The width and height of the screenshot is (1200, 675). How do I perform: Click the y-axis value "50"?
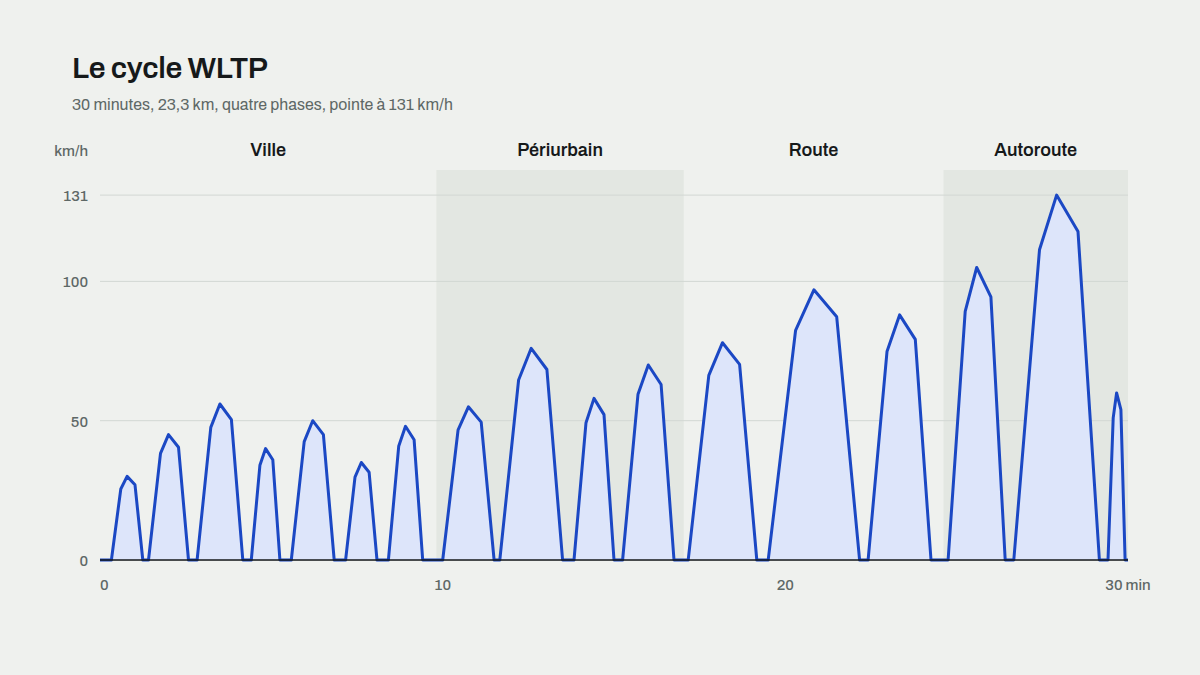pos(80,421)
